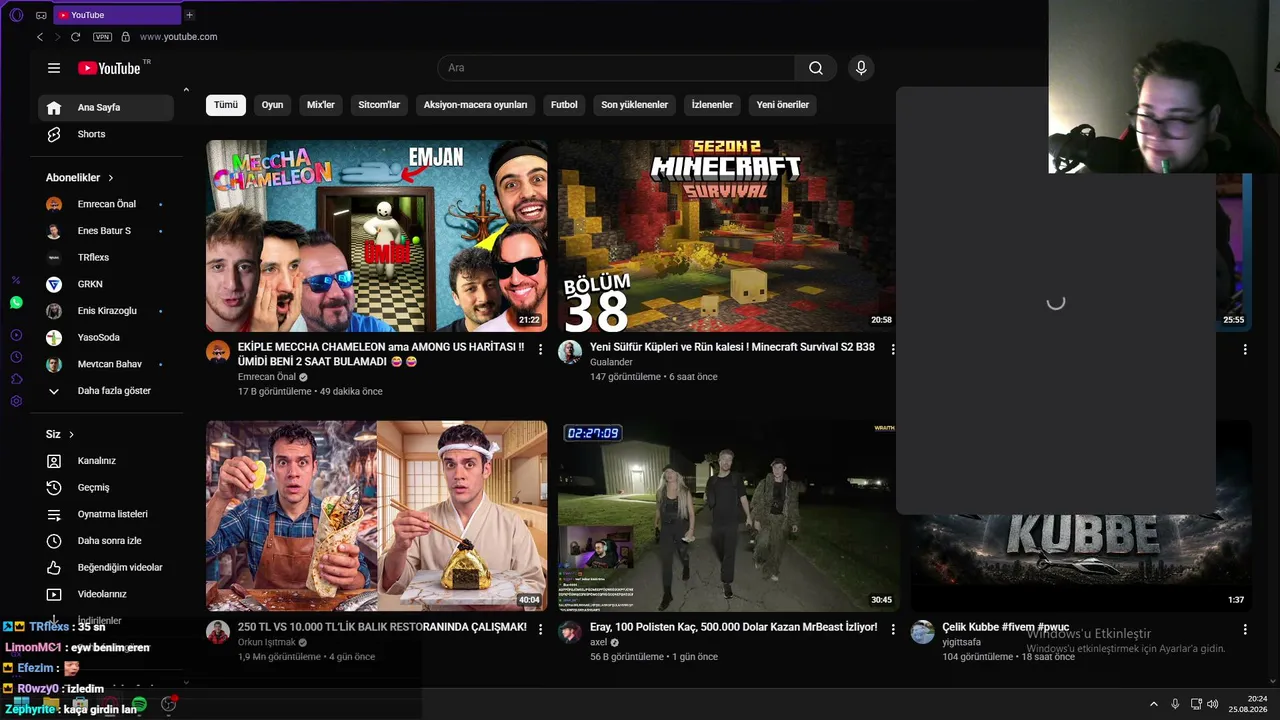Open the TRflexs subscription
1280x720 pixels.
pos(106,258)
